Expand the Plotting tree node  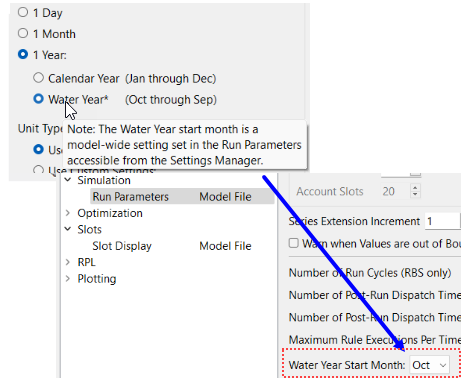(68, 278)
